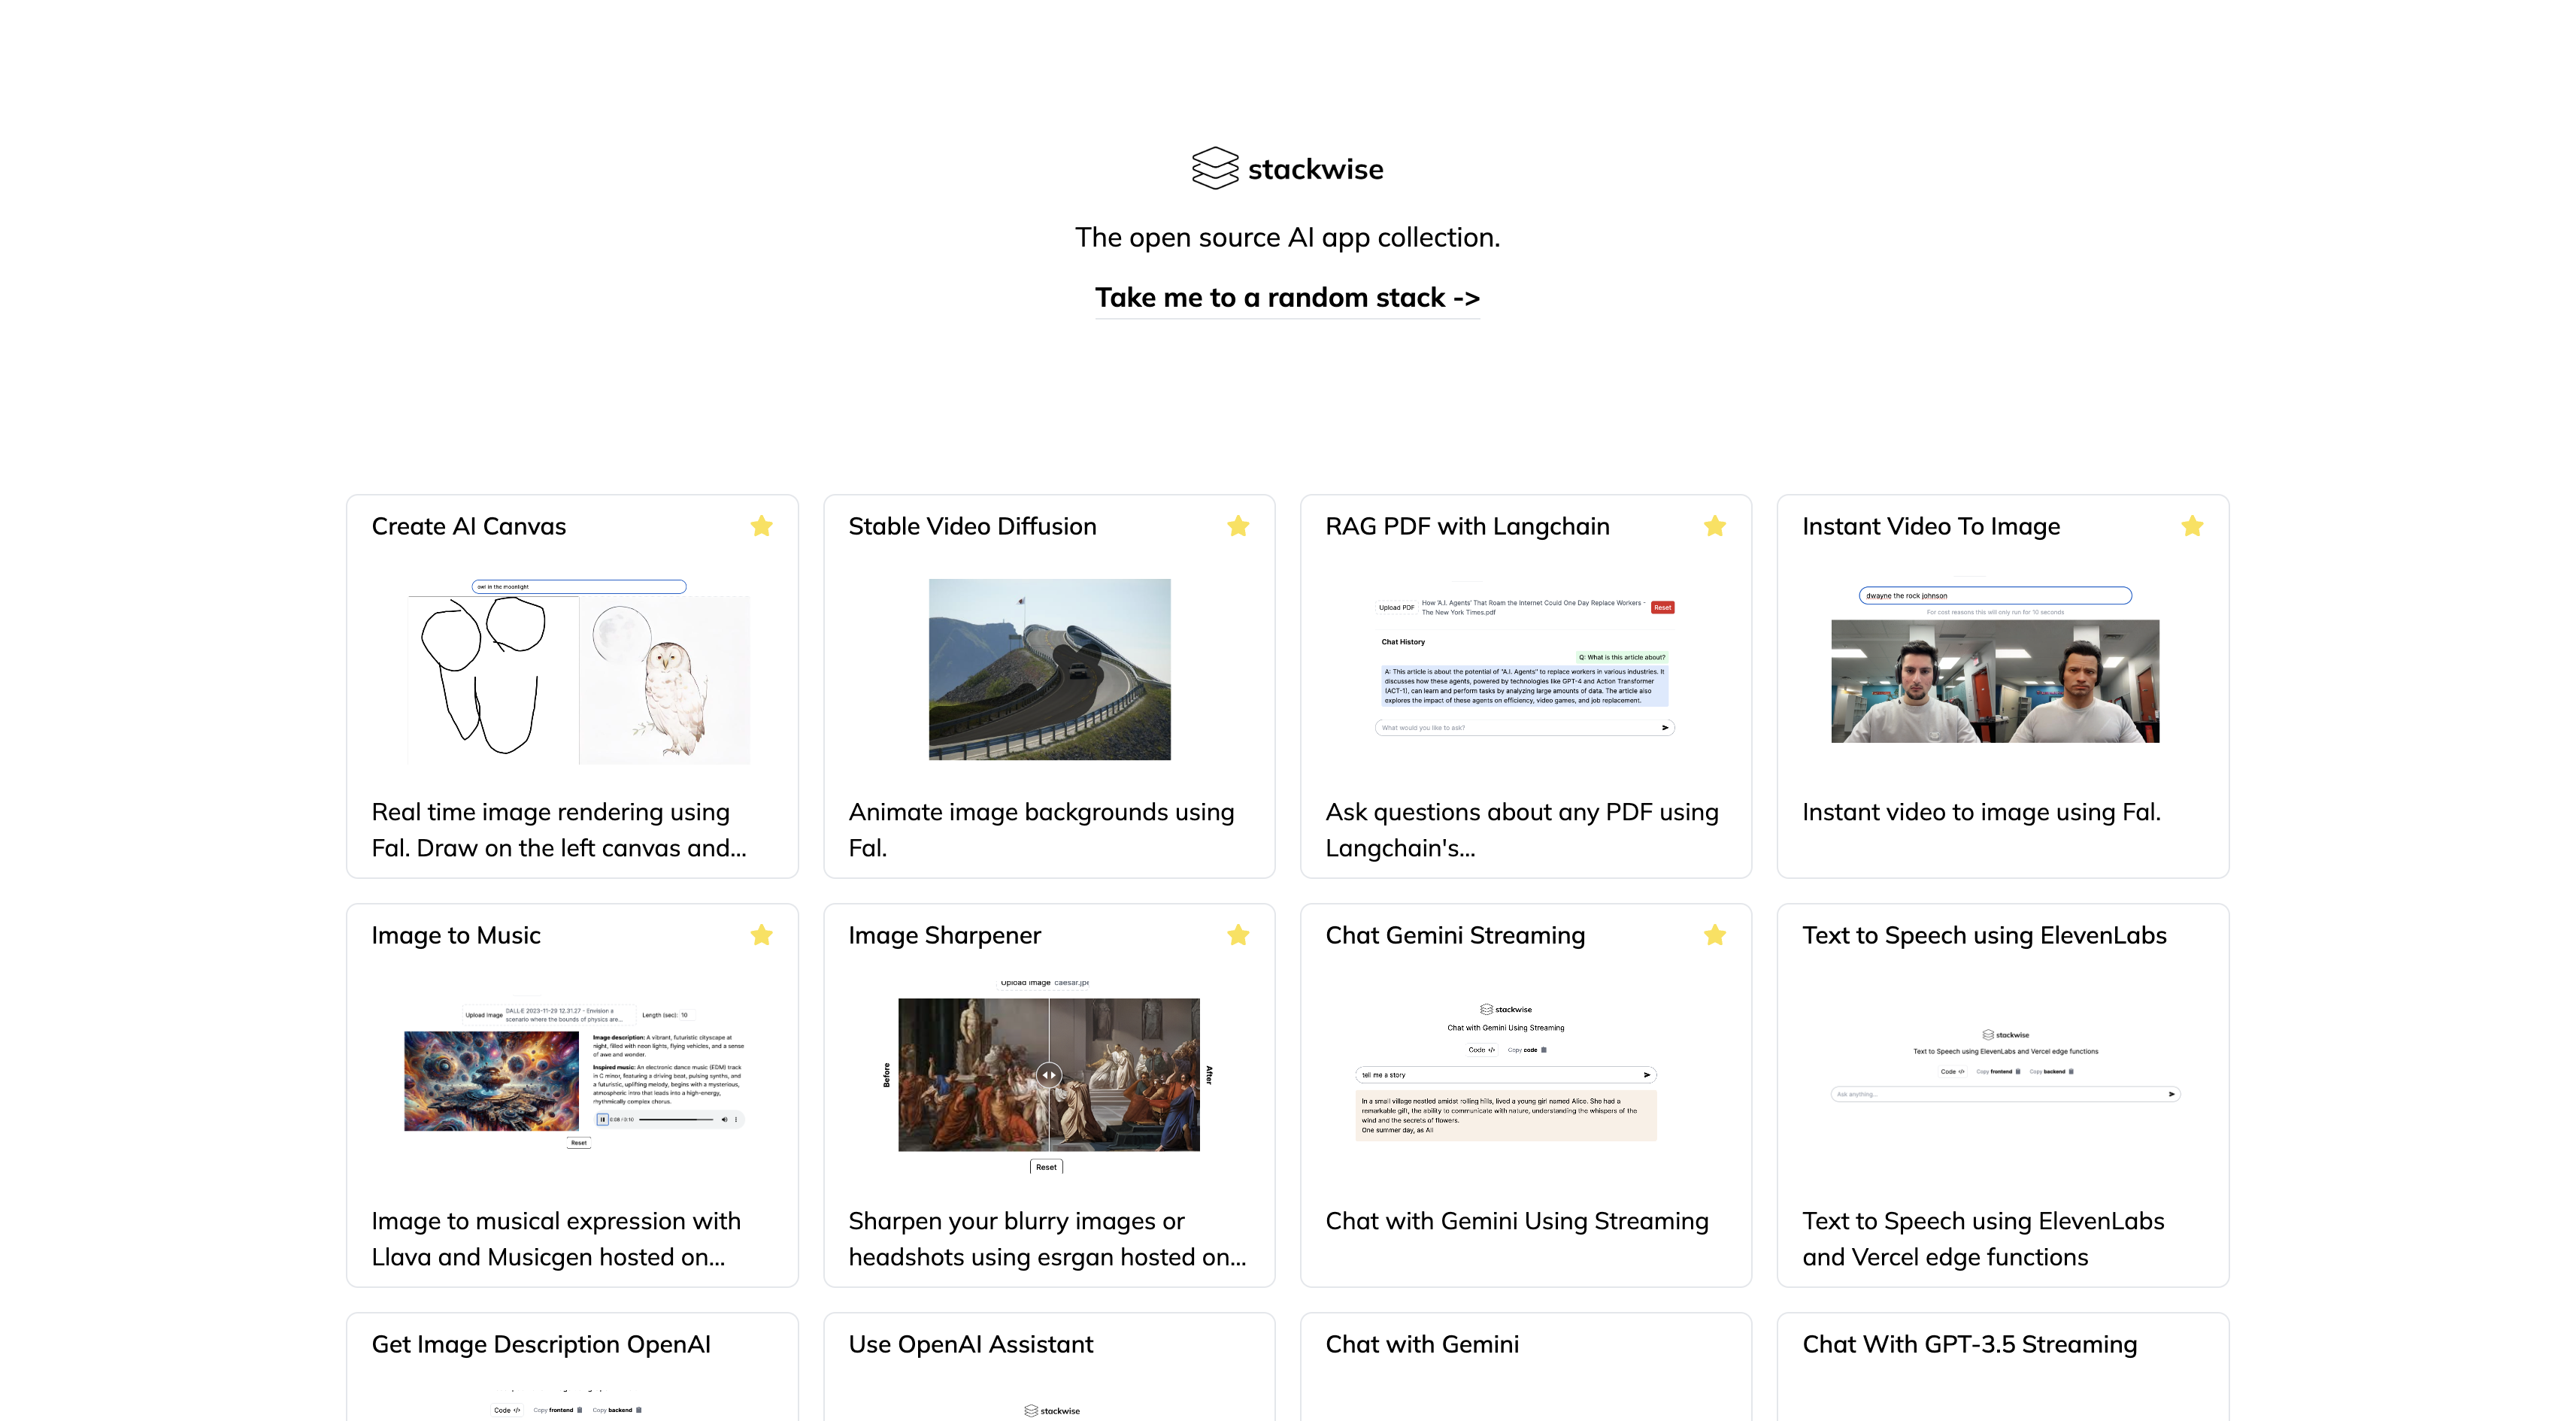Click the before/after slider handle on Caesar painting
The width and height of the screenshot is (2576, 1421).
coord(1048,1075)
